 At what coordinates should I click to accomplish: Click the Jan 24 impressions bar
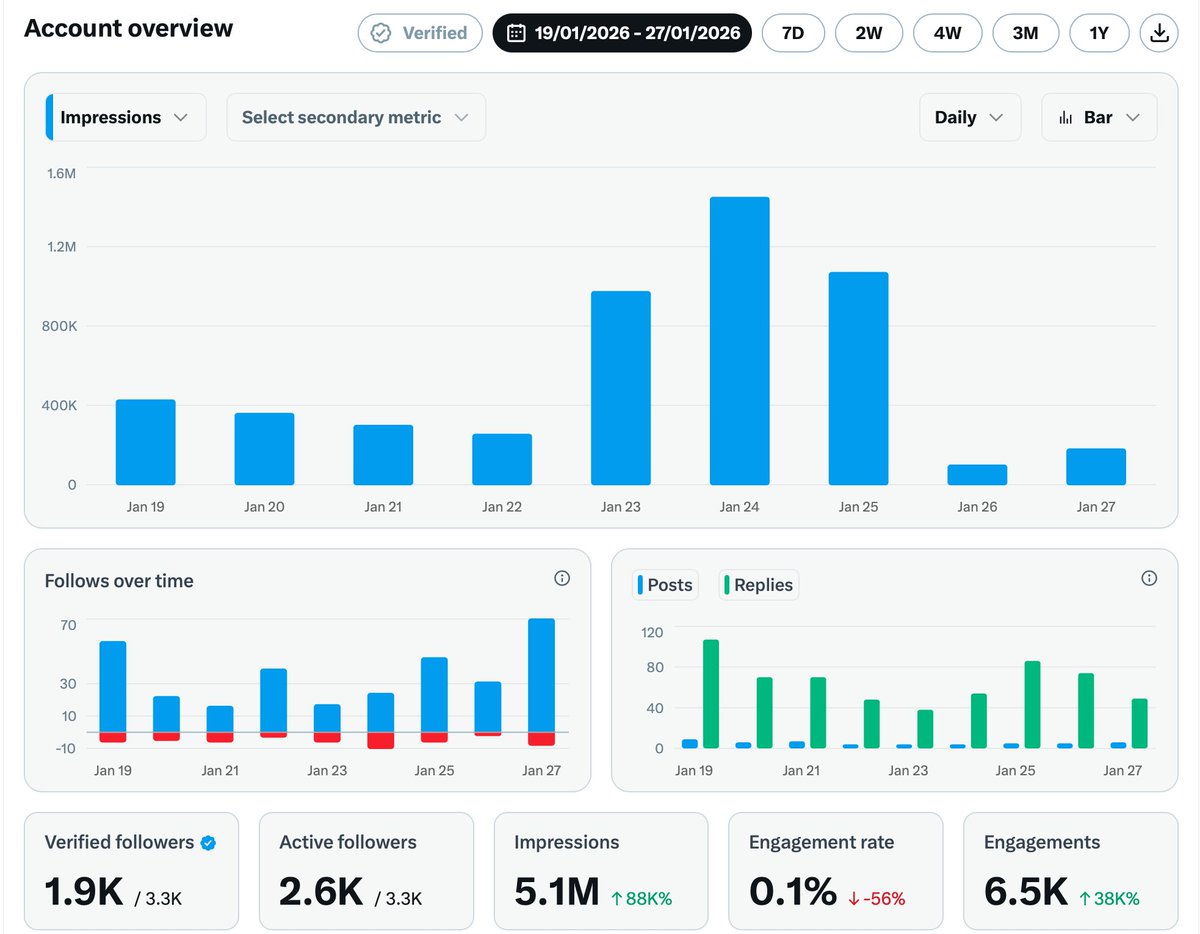point(740,341)
